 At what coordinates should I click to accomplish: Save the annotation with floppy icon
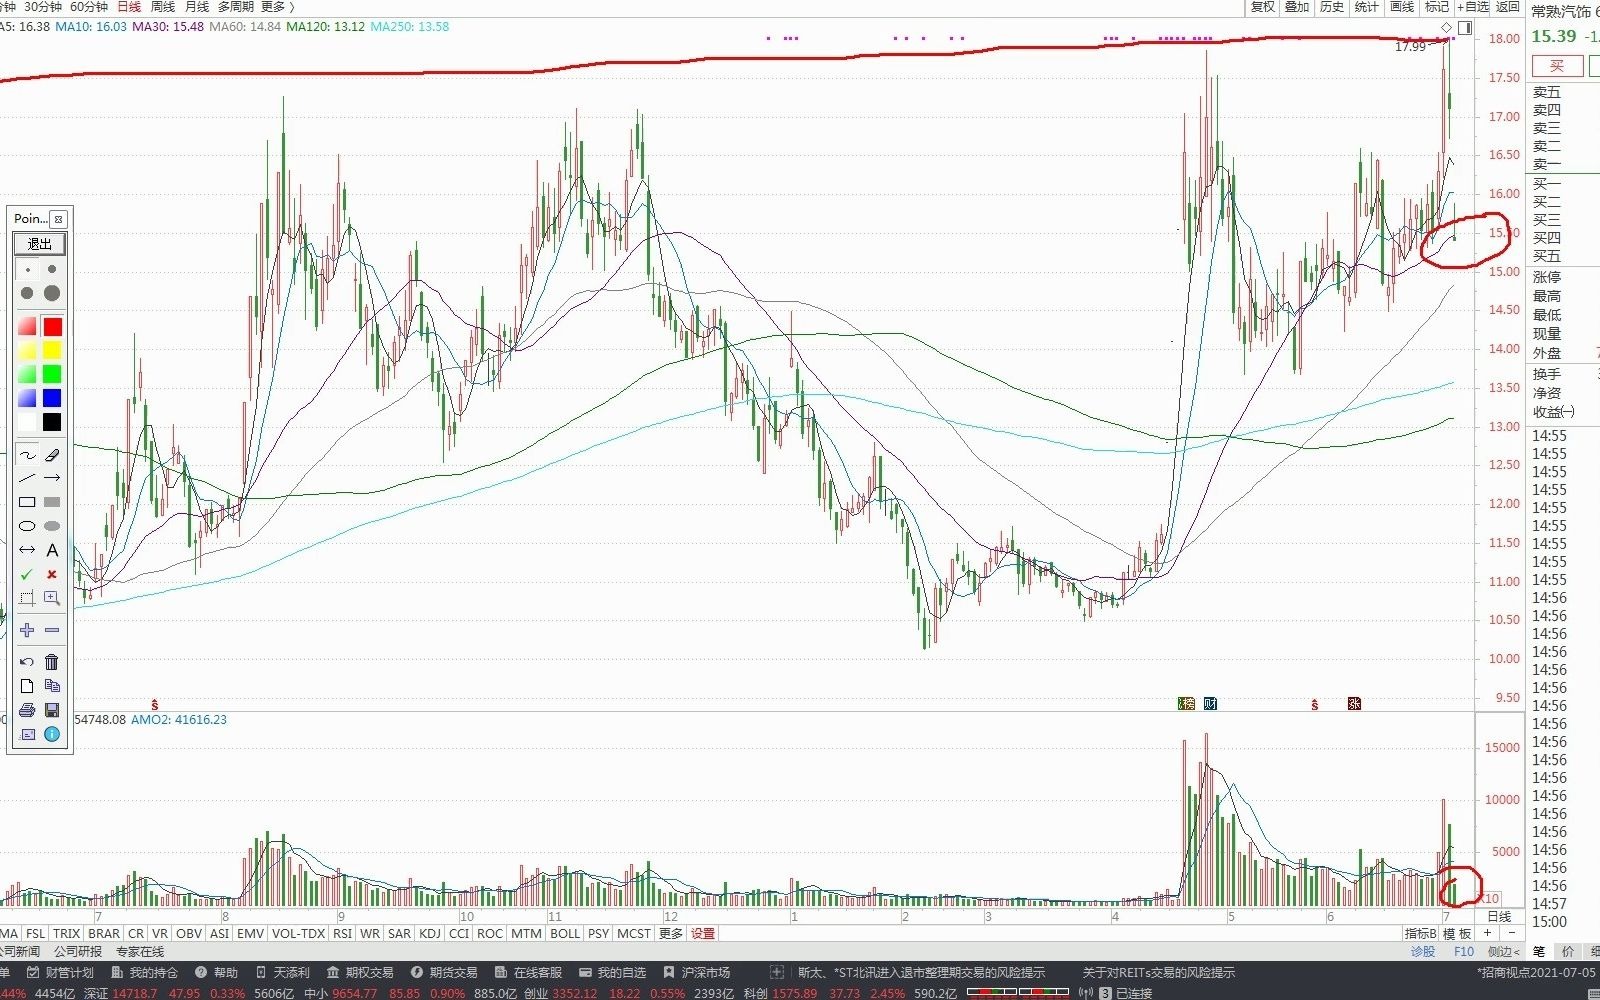click(x=52, y=710)
